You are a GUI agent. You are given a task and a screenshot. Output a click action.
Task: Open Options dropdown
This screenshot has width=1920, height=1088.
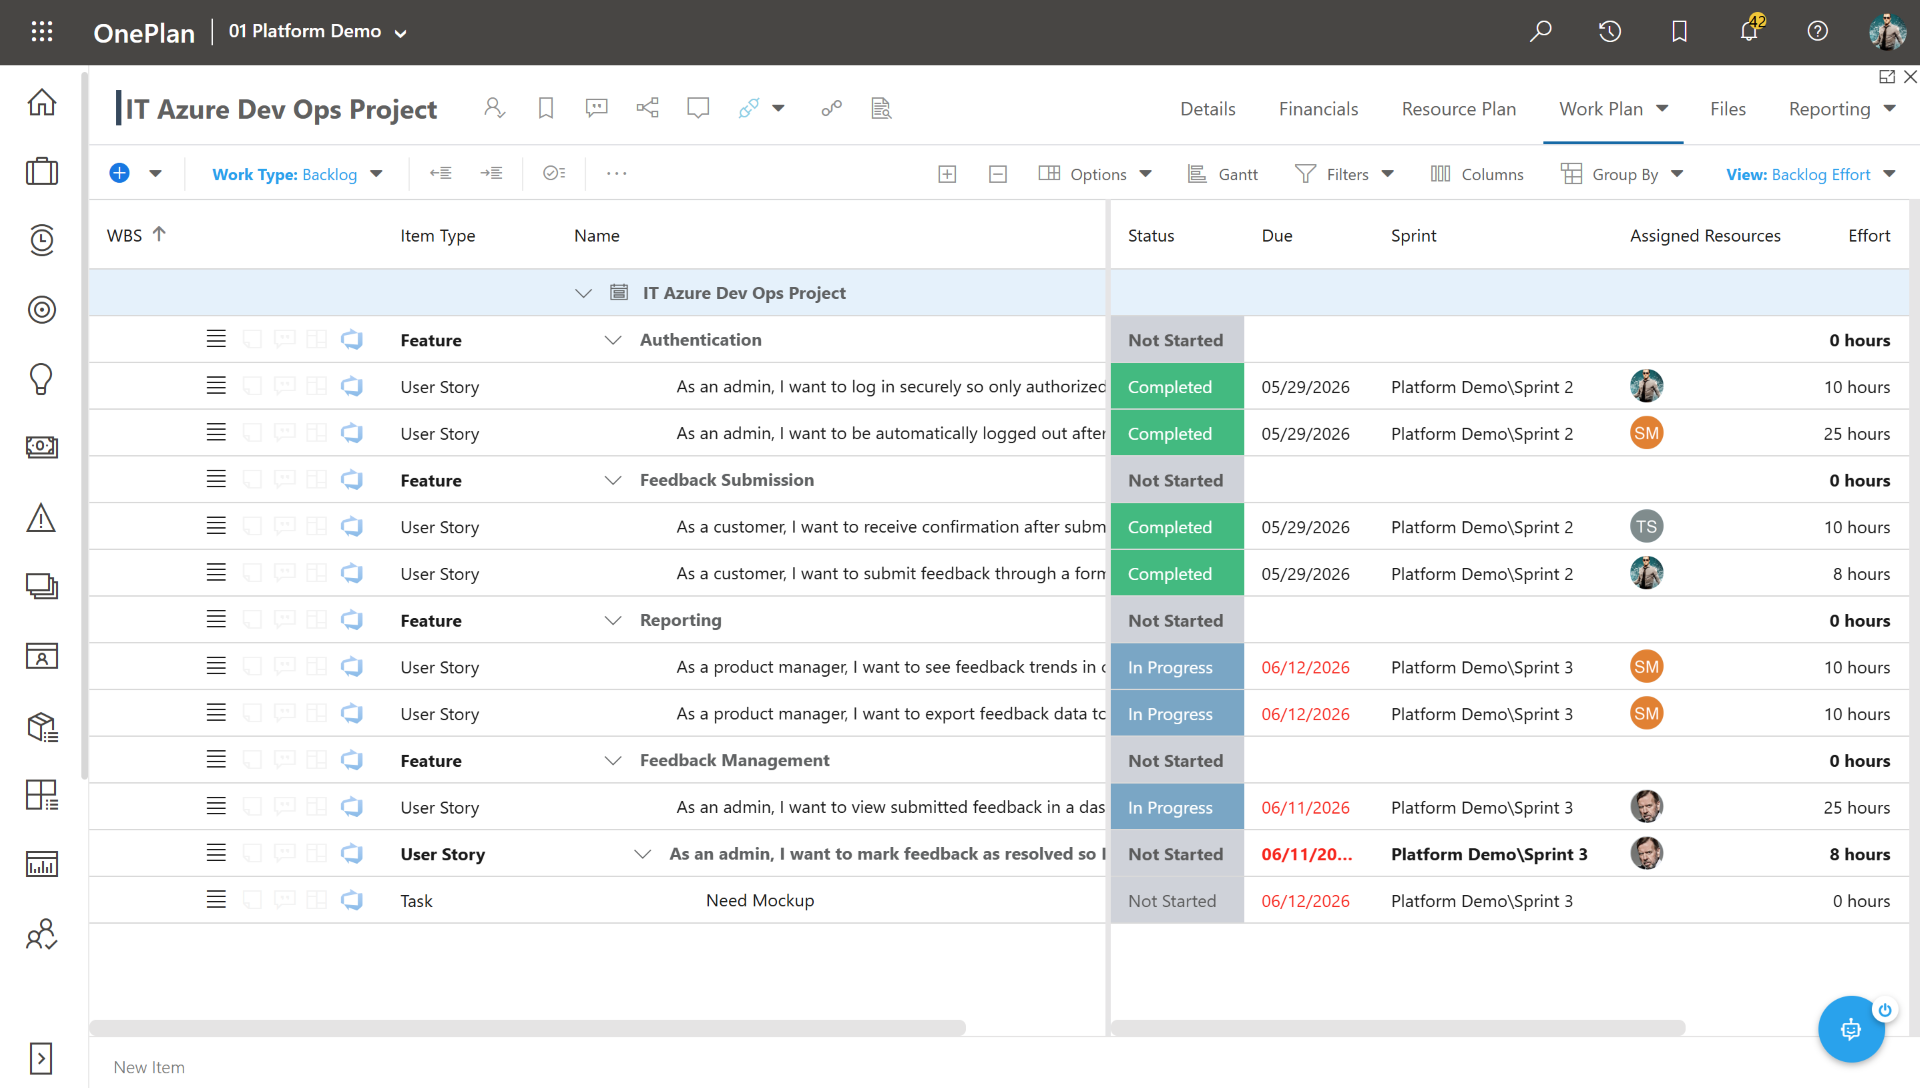1095,174
